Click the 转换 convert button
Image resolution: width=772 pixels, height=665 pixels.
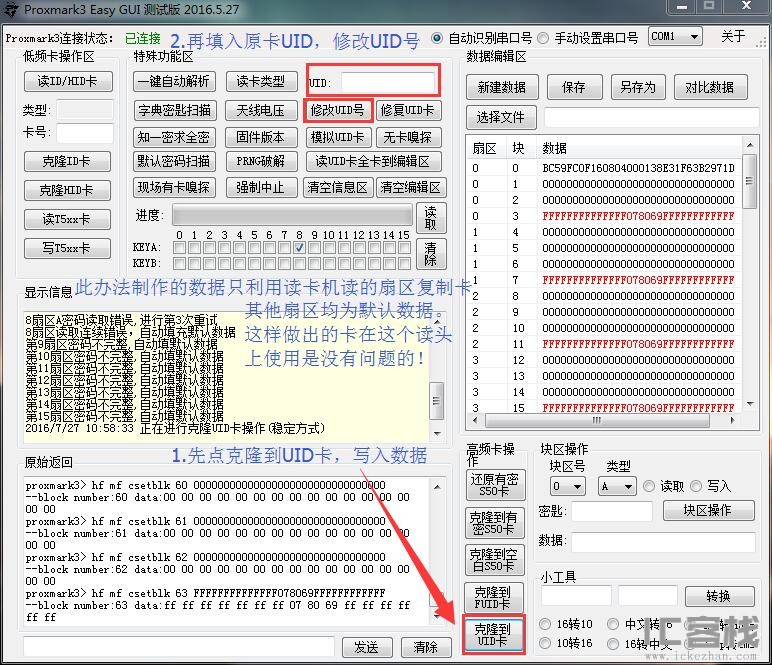(719, 596)
